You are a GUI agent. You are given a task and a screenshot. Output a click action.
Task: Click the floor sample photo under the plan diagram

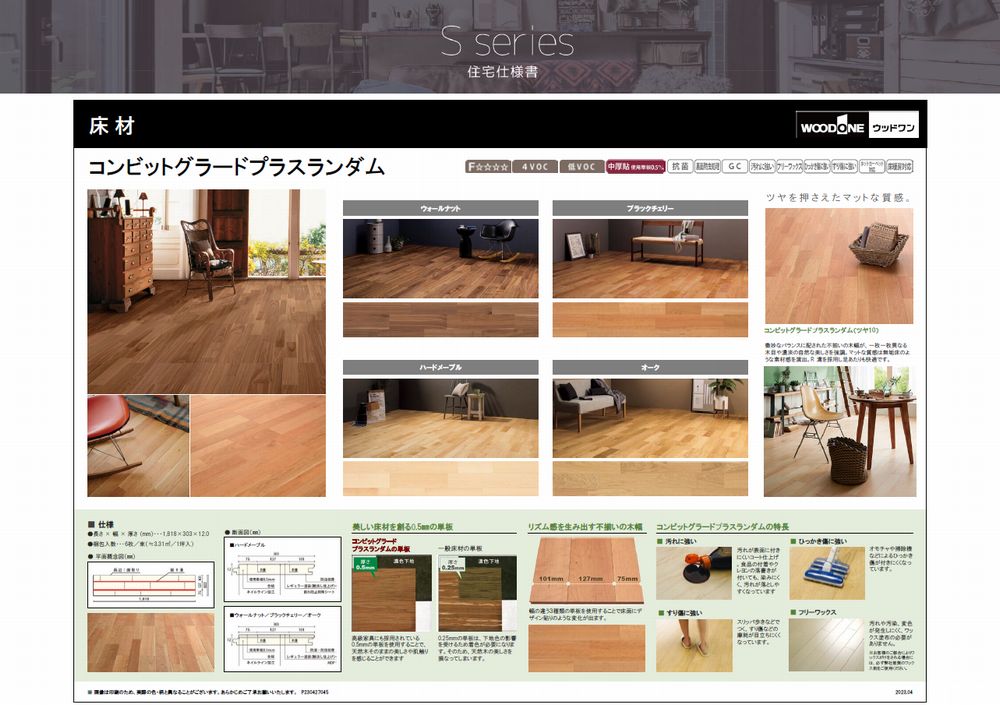[151, 642]
